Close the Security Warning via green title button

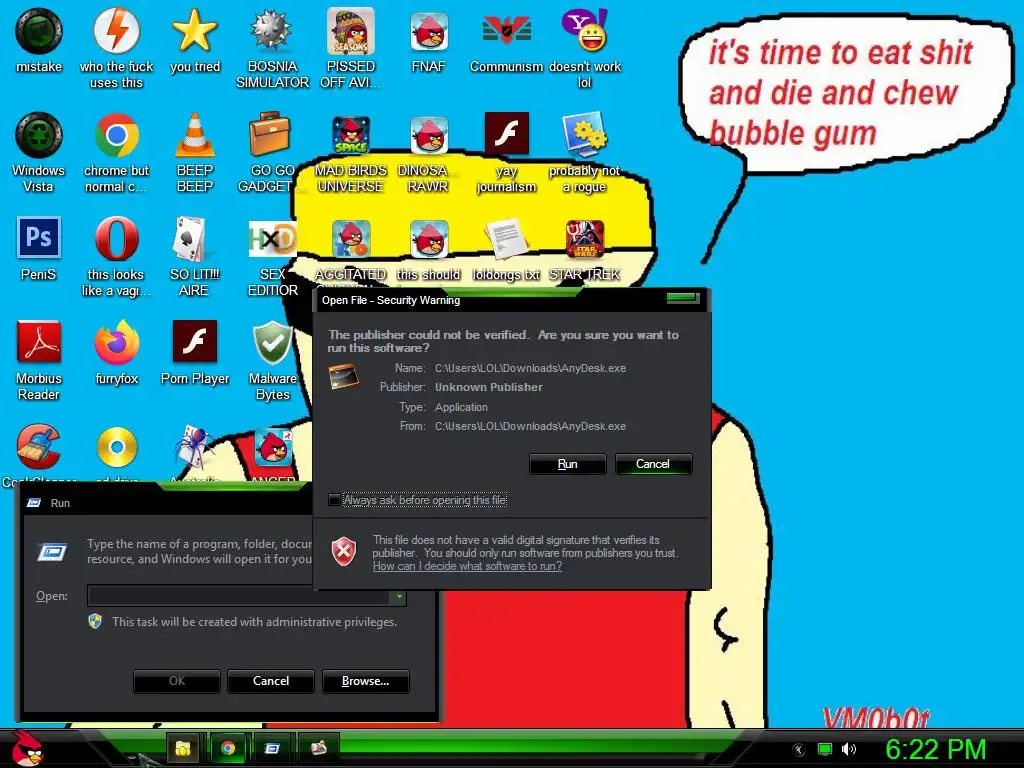[683, 298]
